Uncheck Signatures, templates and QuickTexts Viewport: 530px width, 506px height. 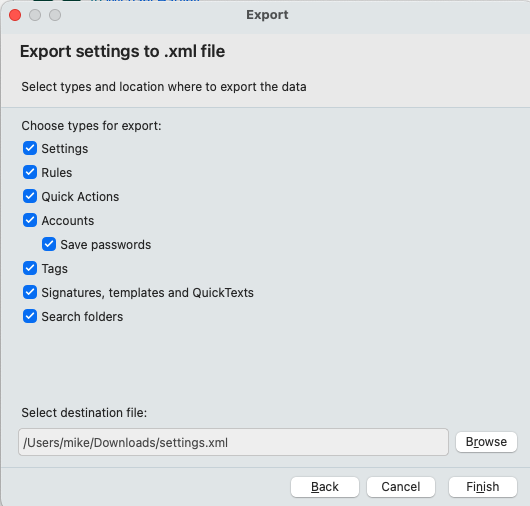click(x=30, y=292)
